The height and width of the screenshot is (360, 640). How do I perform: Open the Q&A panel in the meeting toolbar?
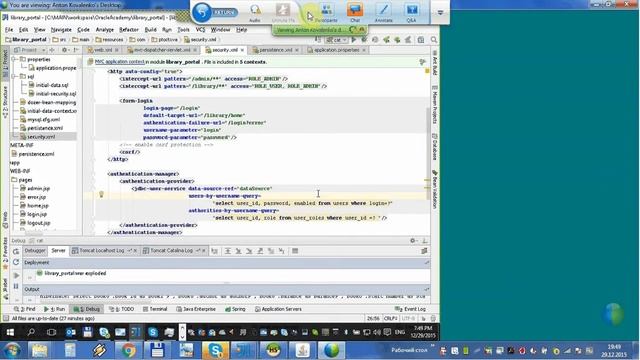click(x=411, y=13)
